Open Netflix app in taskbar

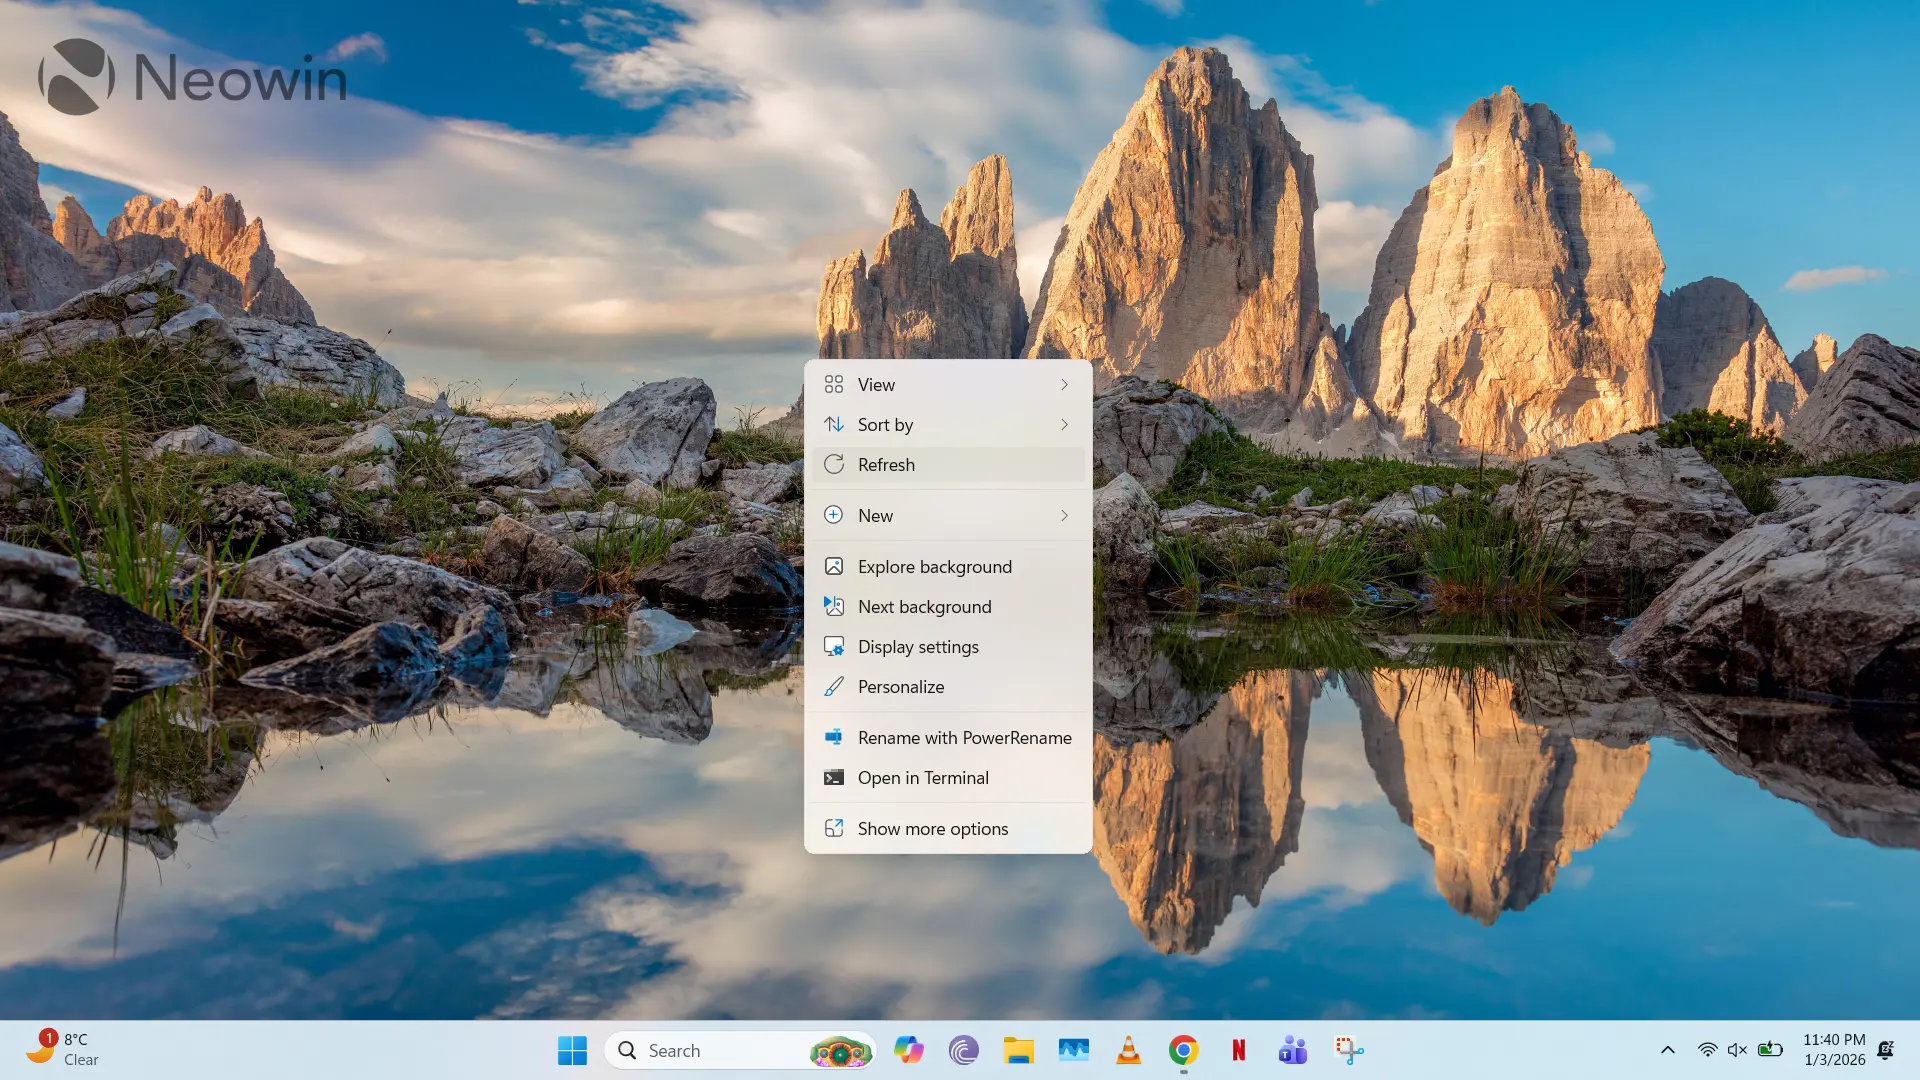[1238, 1050]
